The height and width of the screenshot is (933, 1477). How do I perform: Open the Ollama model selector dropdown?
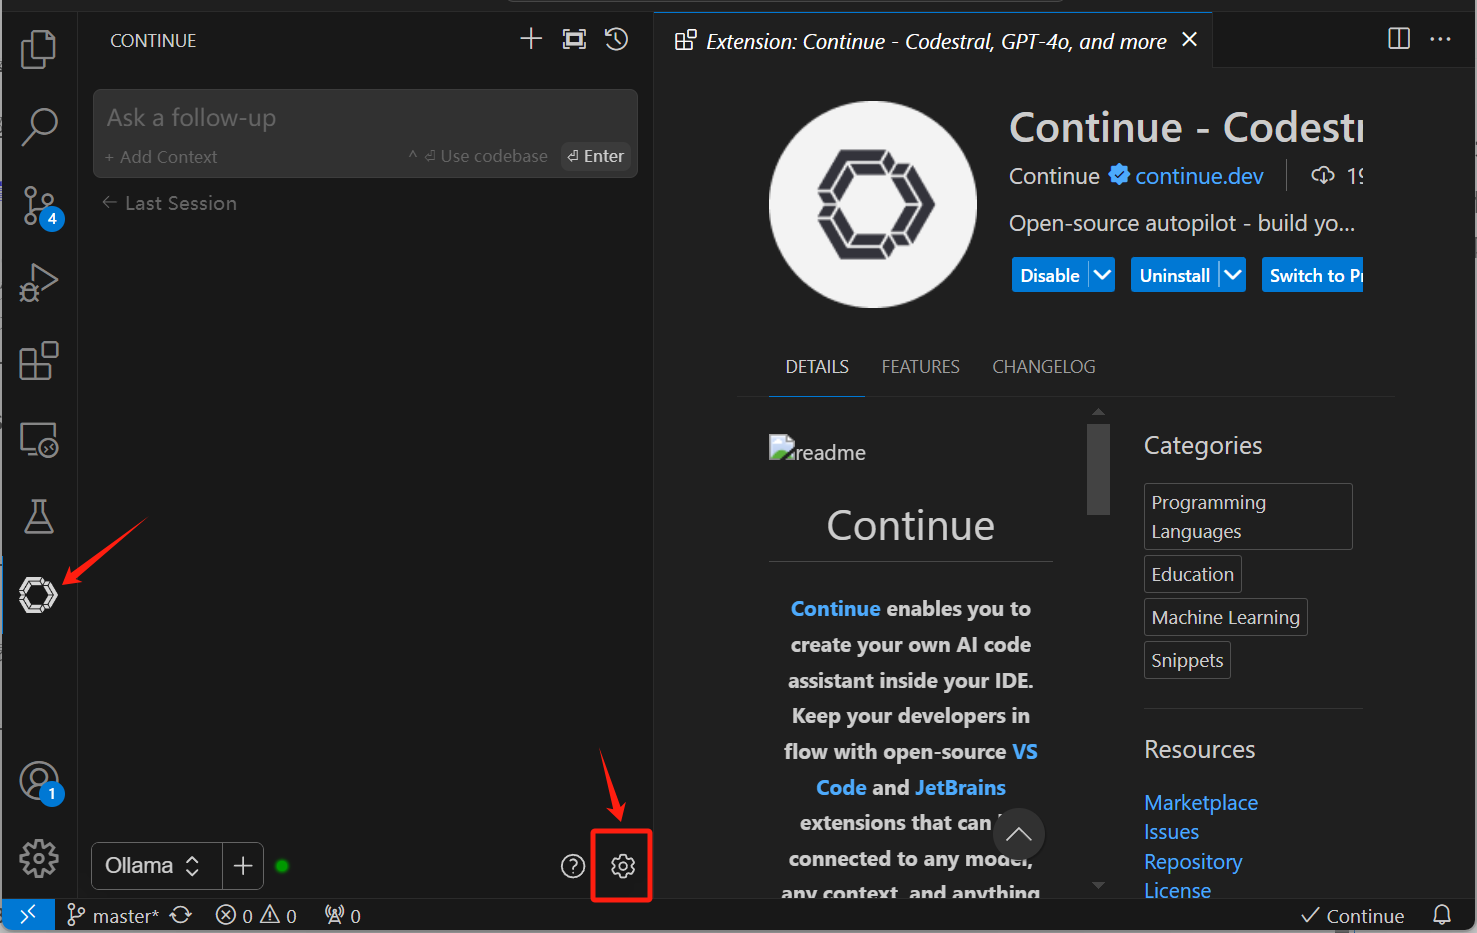pos(157,866)
